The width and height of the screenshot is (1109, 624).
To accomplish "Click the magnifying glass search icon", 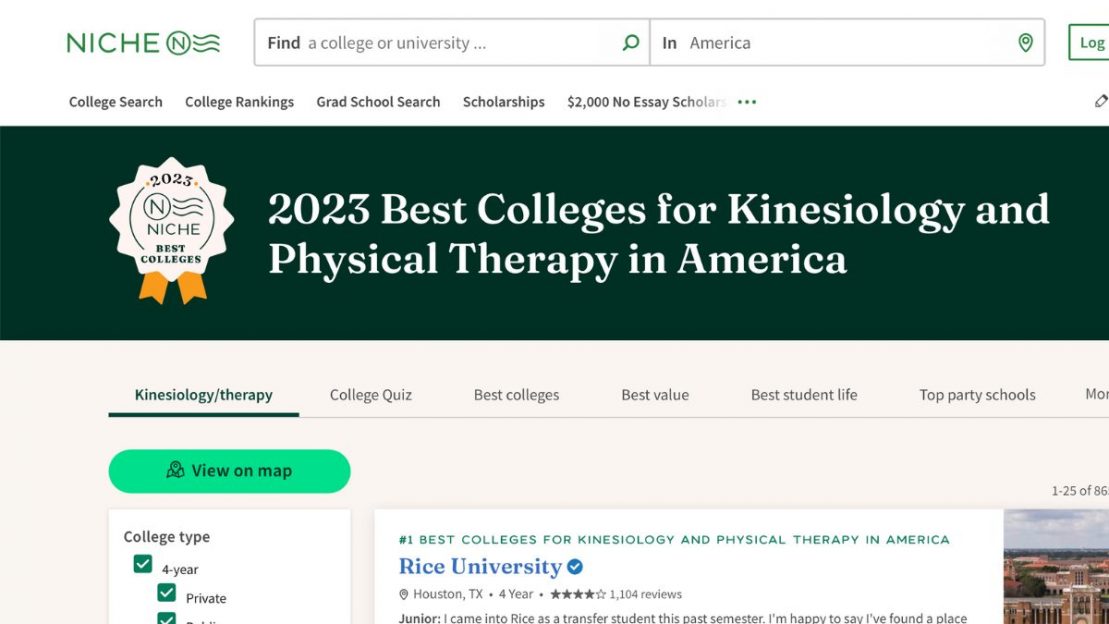I will coord(630,42).
